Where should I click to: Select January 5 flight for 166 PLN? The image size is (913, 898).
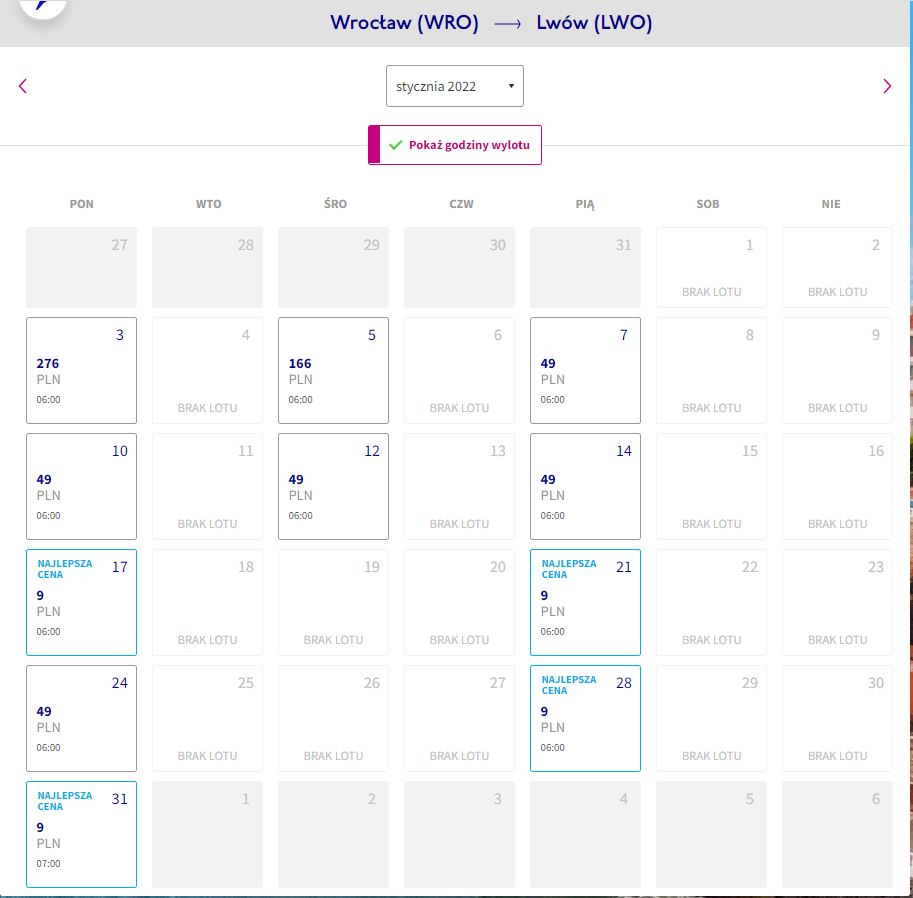point(334,370)
